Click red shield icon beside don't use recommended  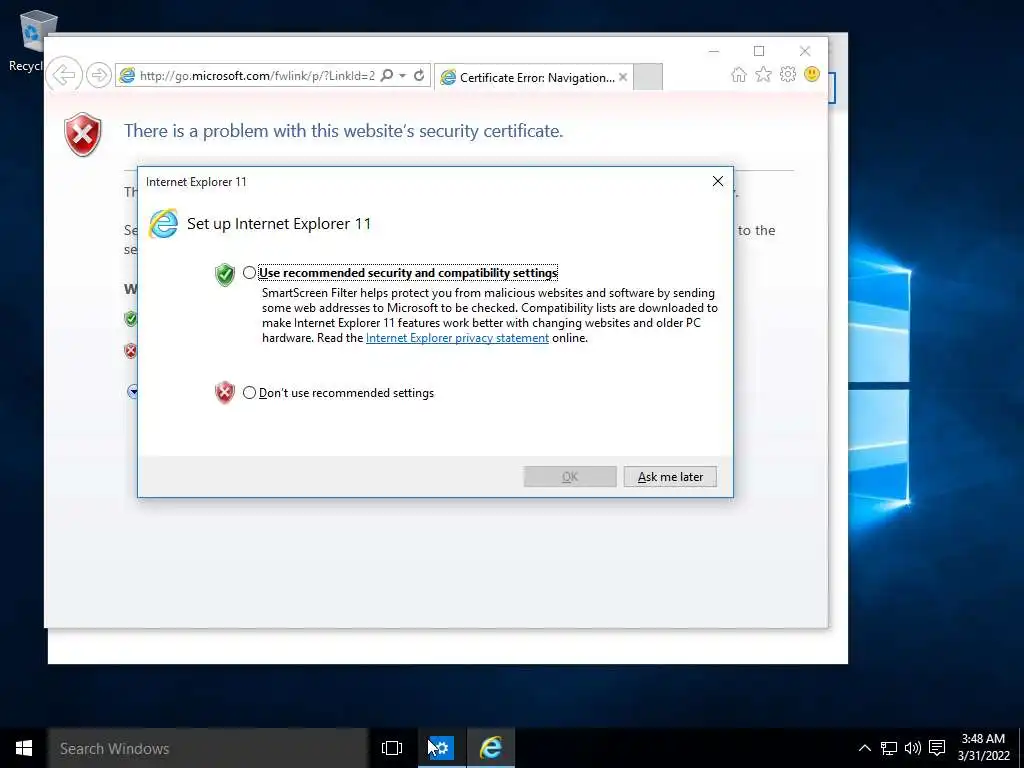pyautogui.click(x=225, y=392)
